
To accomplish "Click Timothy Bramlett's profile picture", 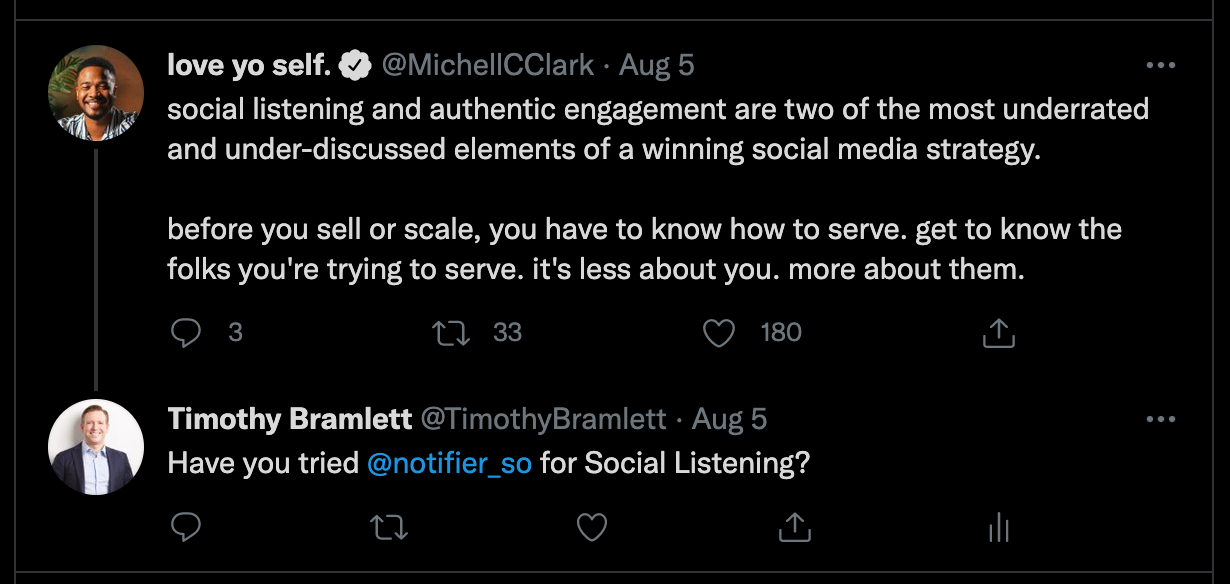I will (96, 447).
